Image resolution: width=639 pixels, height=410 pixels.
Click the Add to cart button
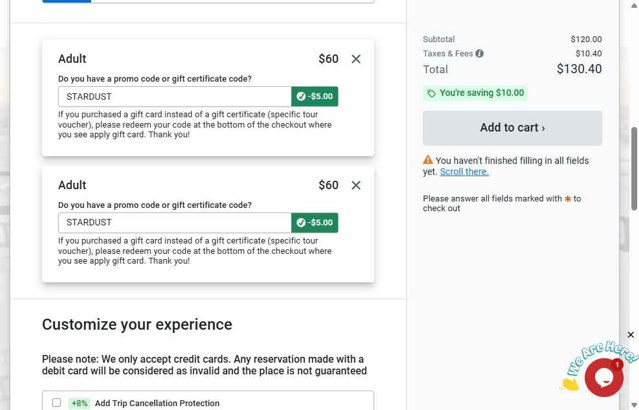coord(512,128)
